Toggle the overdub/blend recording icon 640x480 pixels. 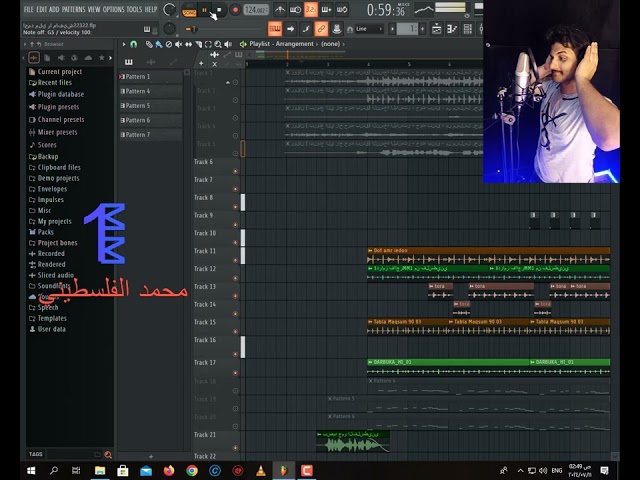coord(326,9)
